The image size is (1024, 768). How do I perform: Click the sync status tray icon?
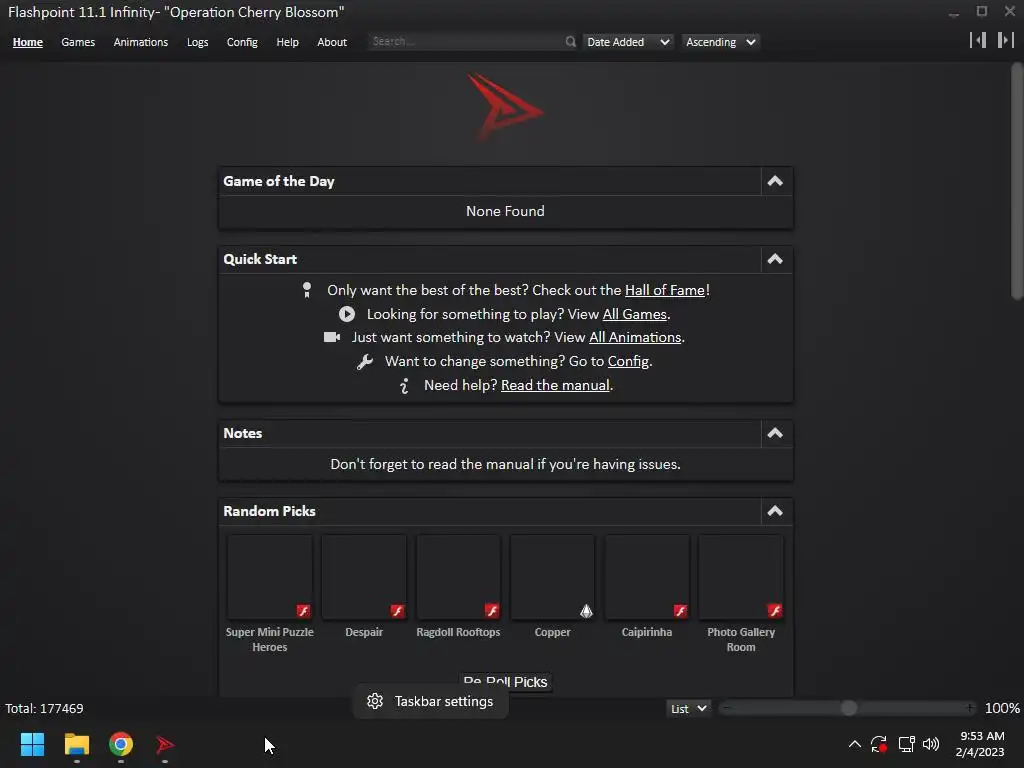[879, 744]
